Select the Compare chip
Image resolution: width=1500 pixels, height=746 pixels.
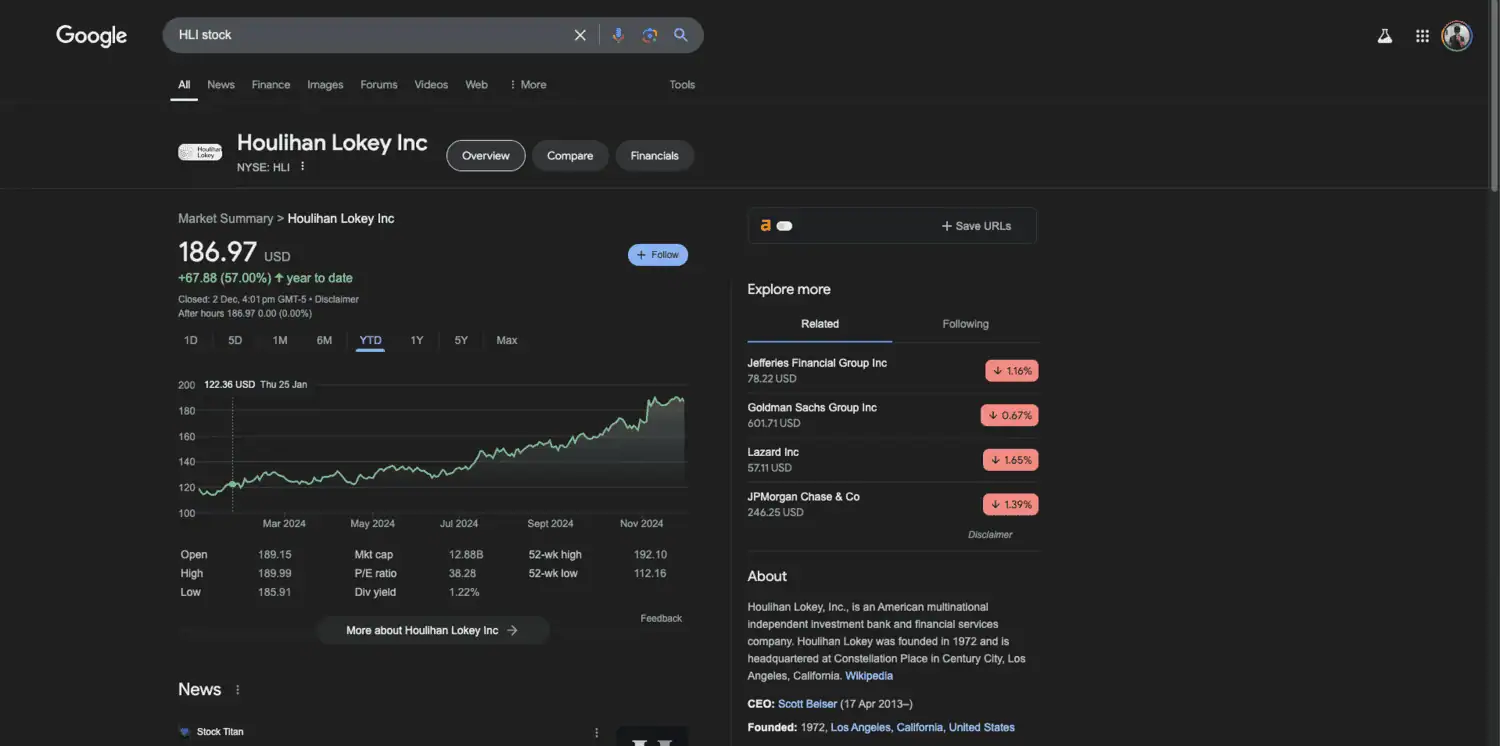coord(570,156)
